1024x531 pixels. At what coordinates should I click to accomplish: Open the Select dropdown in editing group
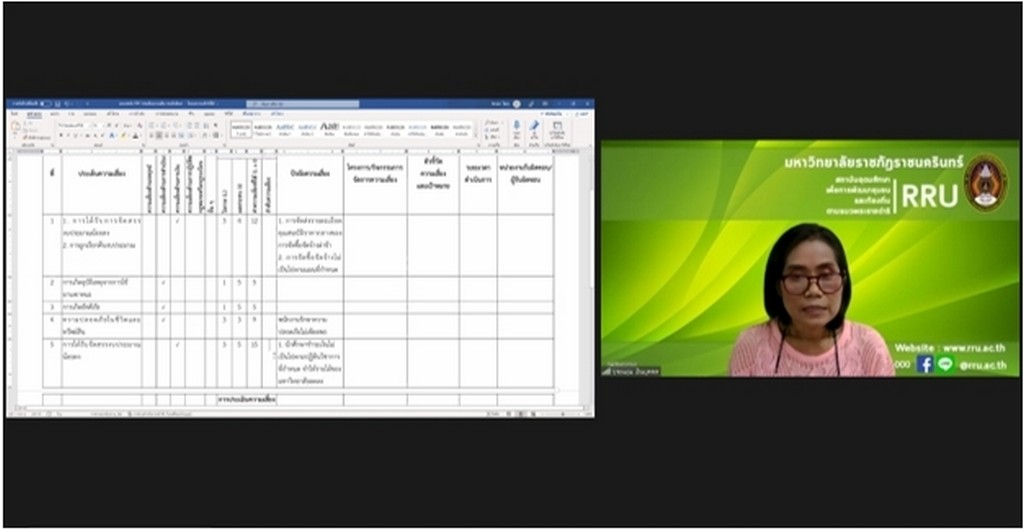(492, 137)
